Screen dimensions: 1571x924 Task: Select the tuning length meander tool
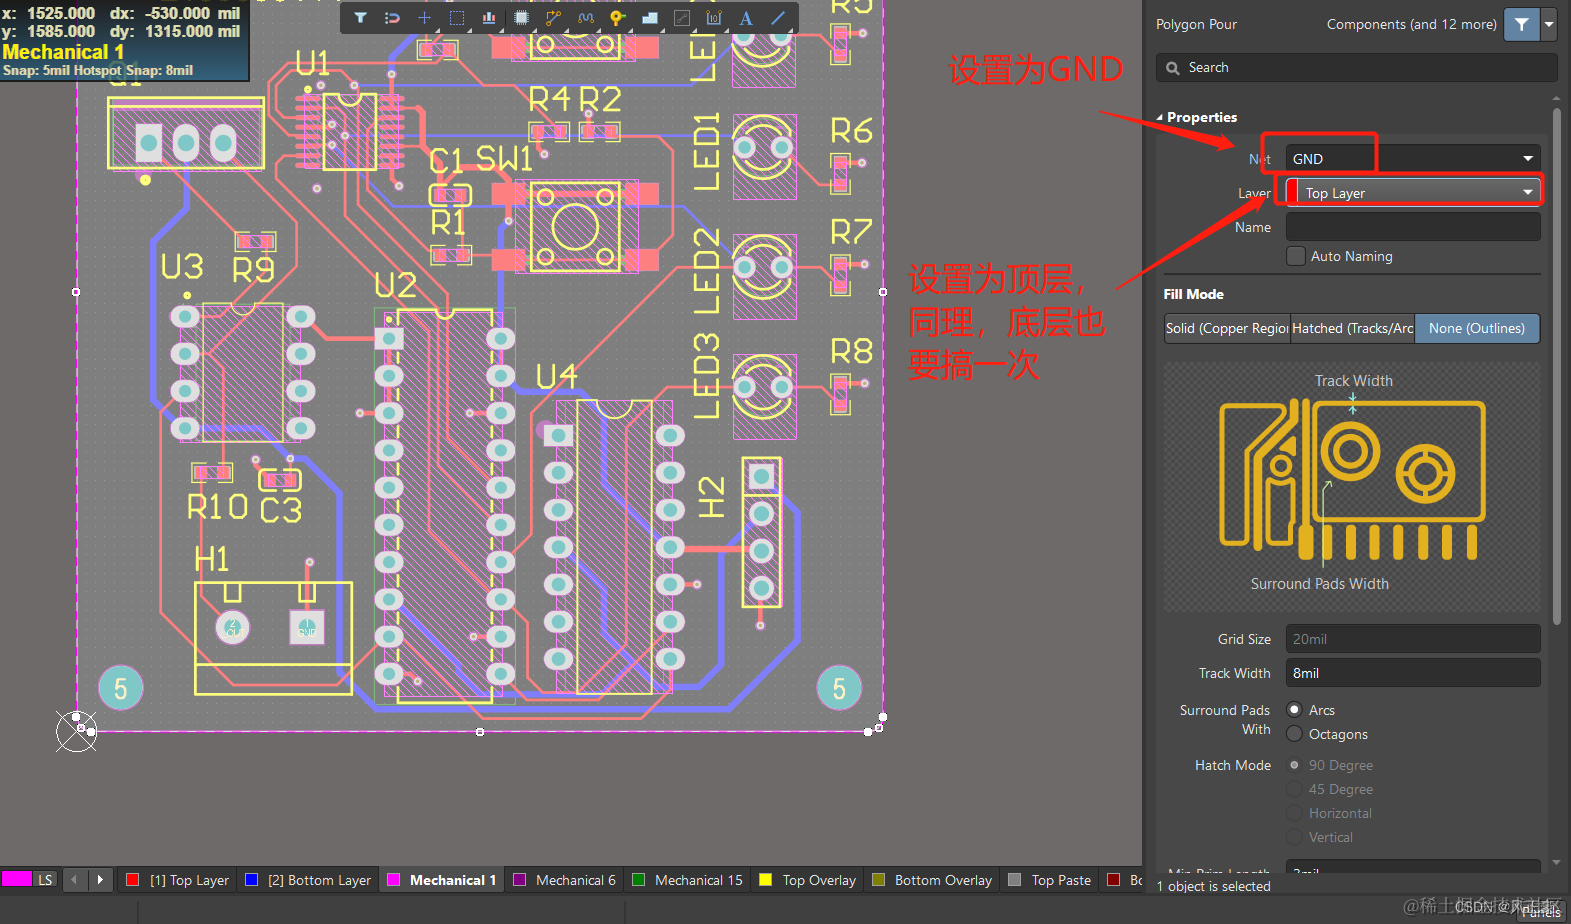pyautogui.click(x=586, y=18)
